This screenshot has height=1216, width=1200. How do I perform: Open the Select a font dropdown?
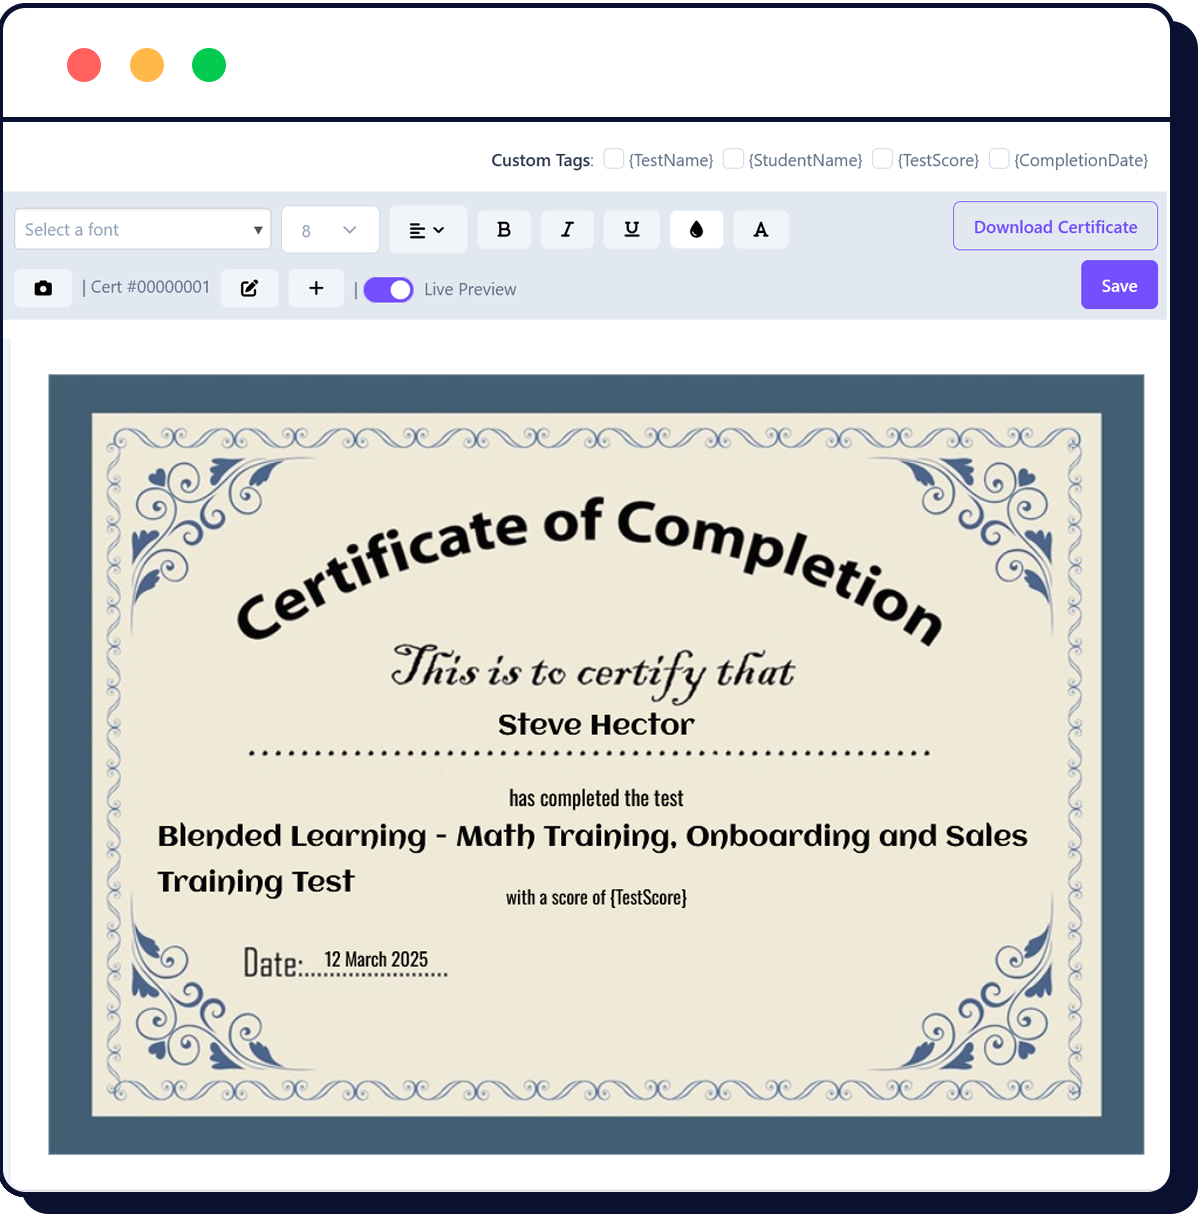143,230
